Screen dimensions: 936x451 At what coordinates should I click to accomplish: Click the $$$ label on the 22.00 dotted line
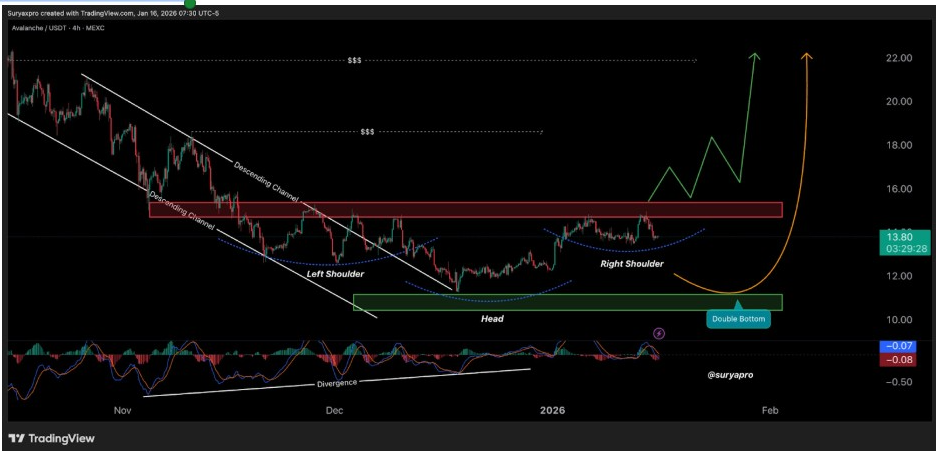click(354, 61)
